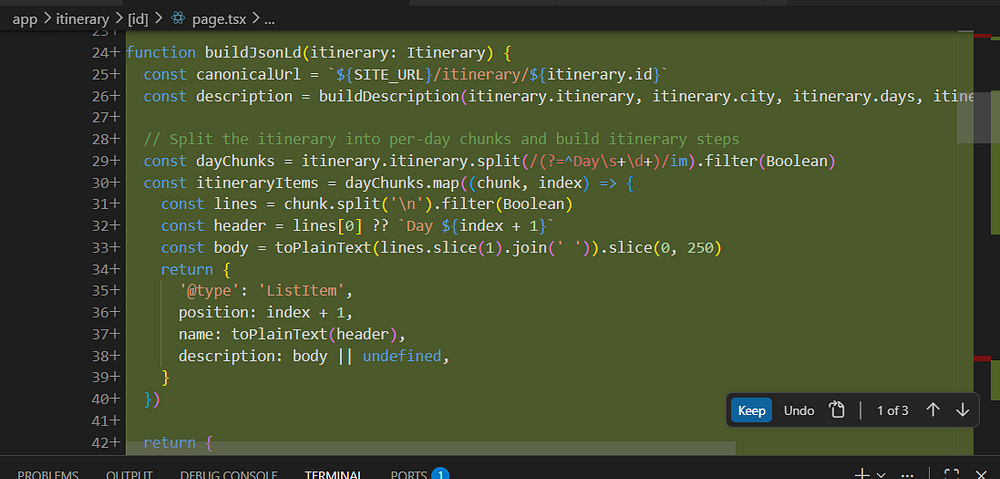
Task: Click 'buildDescription' function call
Action: pyautogui.click(x=389, y=96)
